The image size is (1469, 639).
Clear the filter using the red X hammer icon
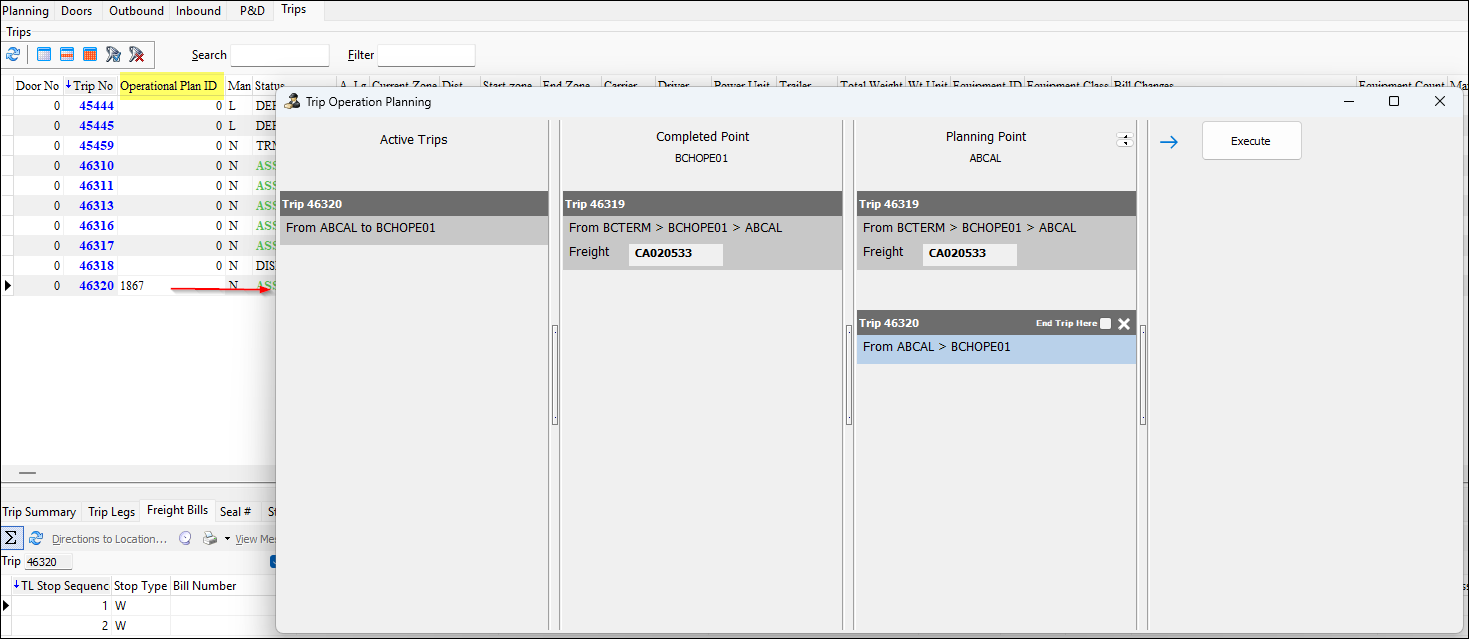click(x=136, y=54)
